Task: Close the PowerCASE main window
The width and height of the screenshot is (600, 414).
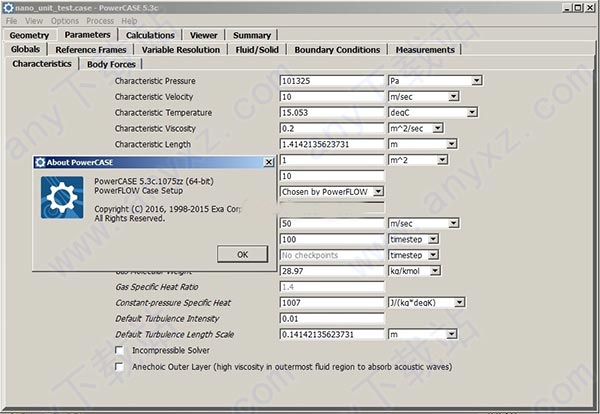Action: 590,8
